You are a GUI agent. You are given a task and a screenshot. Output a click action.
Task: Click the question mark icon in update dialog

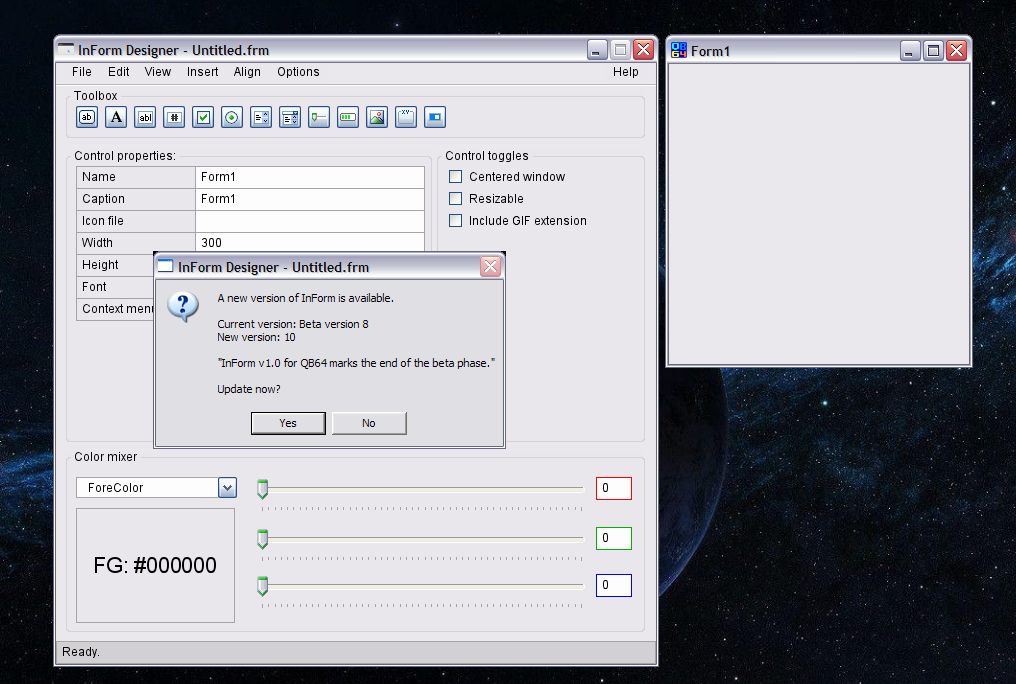(x=183, y=306)
